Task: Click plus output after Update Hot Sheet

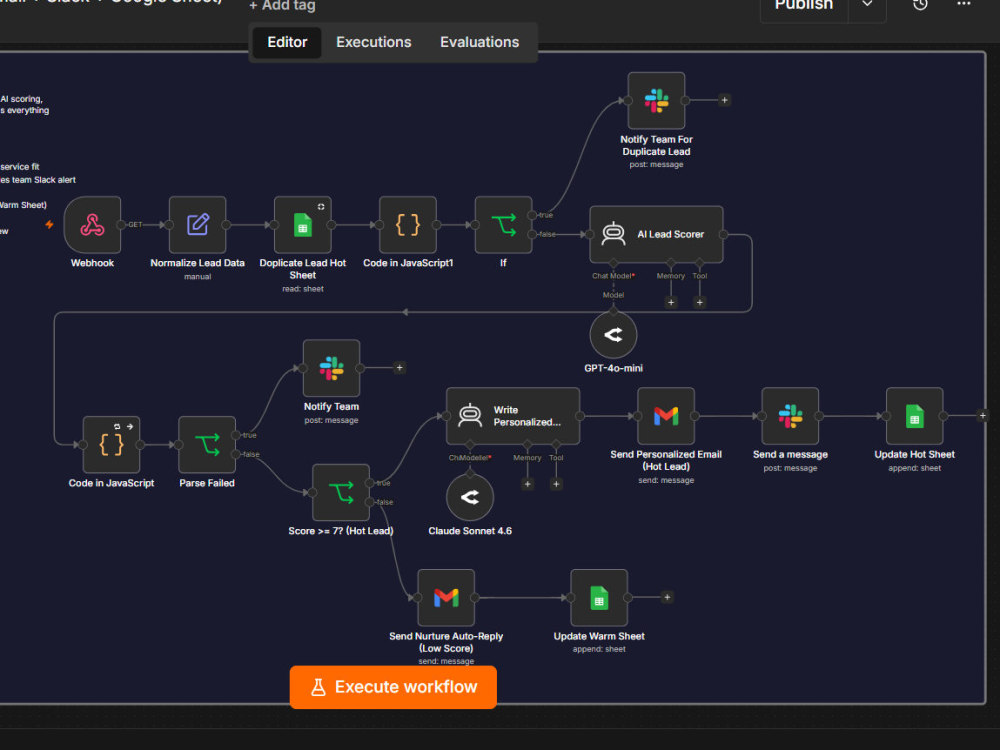Action: [983, 415]
